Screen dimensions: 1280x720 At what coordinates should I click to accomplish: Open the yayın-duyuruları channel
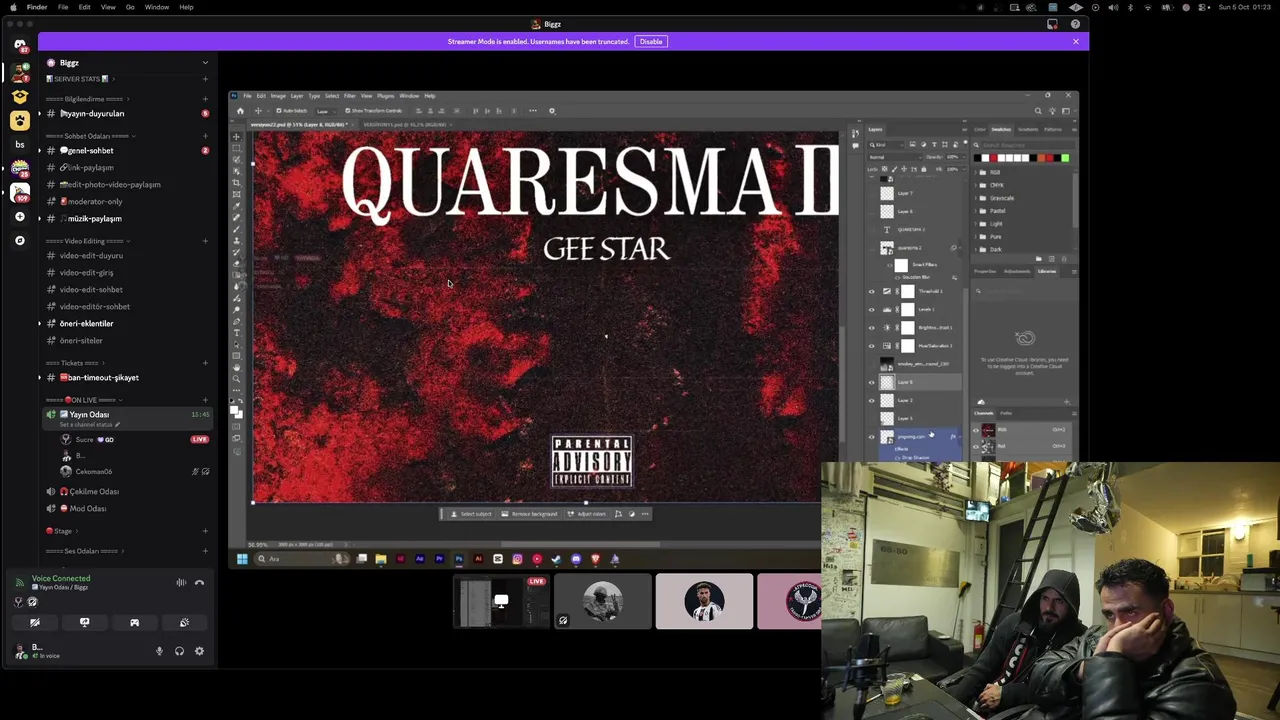(x=92, y=113)
